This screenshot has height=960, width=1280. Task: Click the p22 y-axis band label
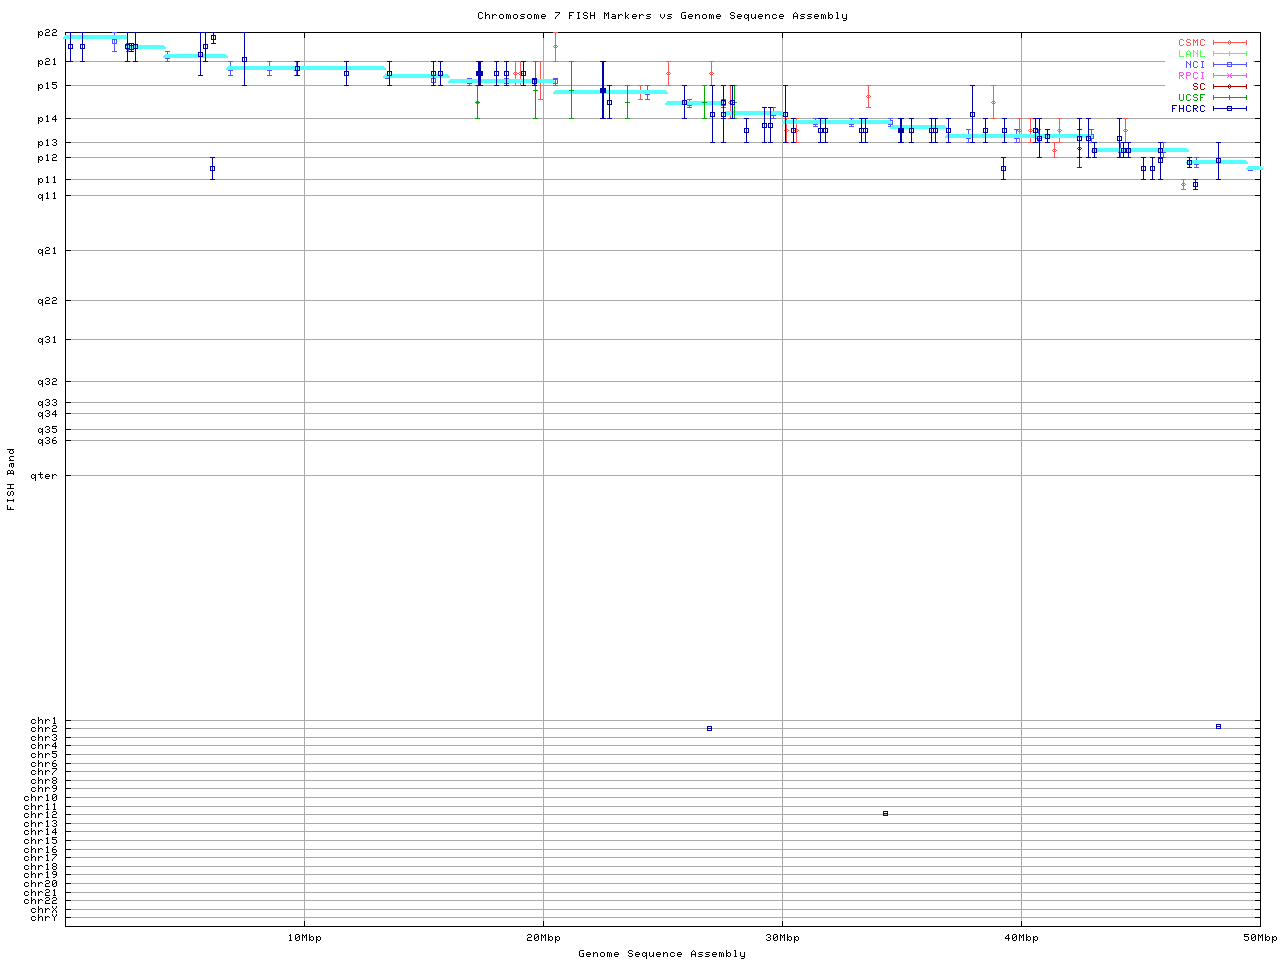pyautogui.click(x=47, y=34)
